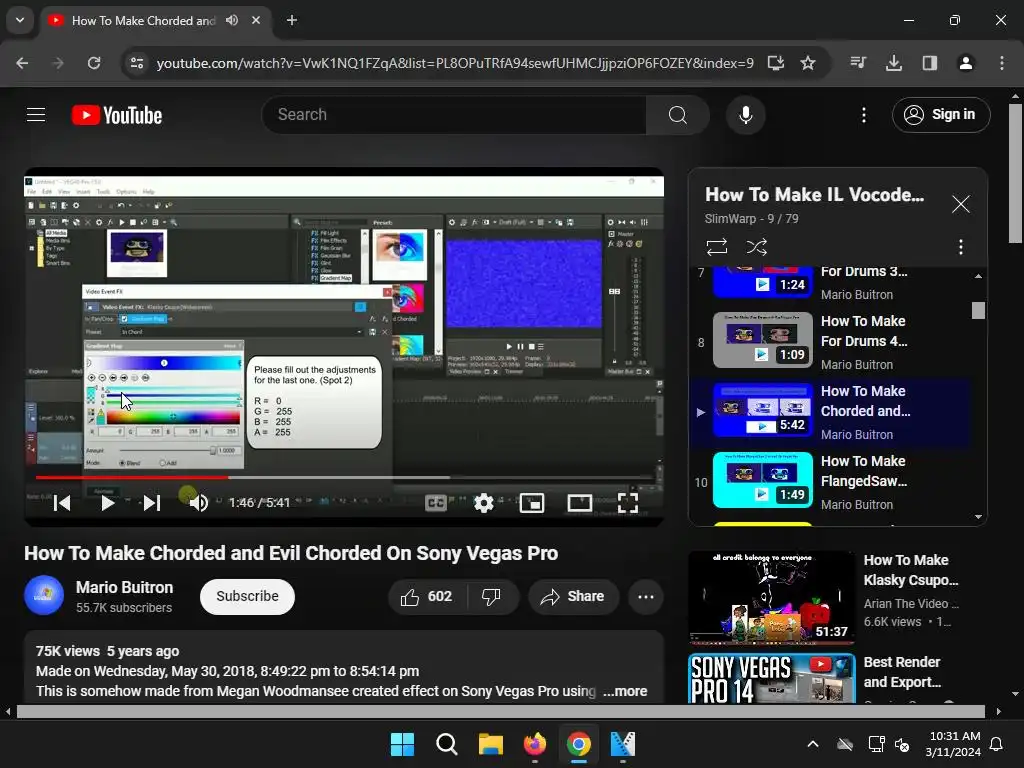This screenshot has width=1024, height=768.
Task: View site information icon in address bar
Action: click(137, 63)
